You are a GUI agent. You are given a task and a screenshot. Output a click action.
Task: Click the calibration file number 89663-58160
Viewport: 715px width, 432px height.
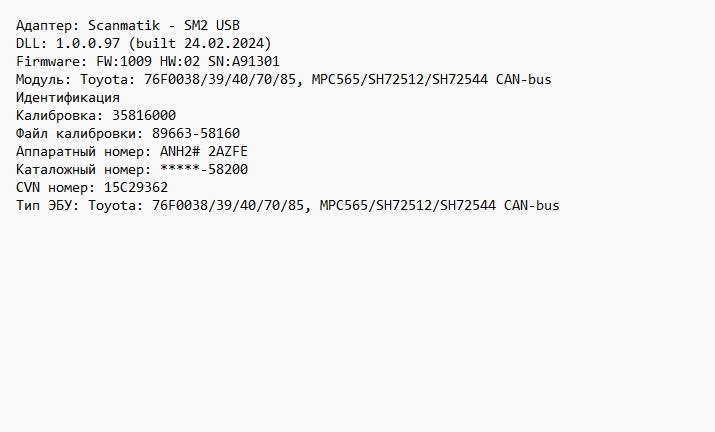(196, 133)
